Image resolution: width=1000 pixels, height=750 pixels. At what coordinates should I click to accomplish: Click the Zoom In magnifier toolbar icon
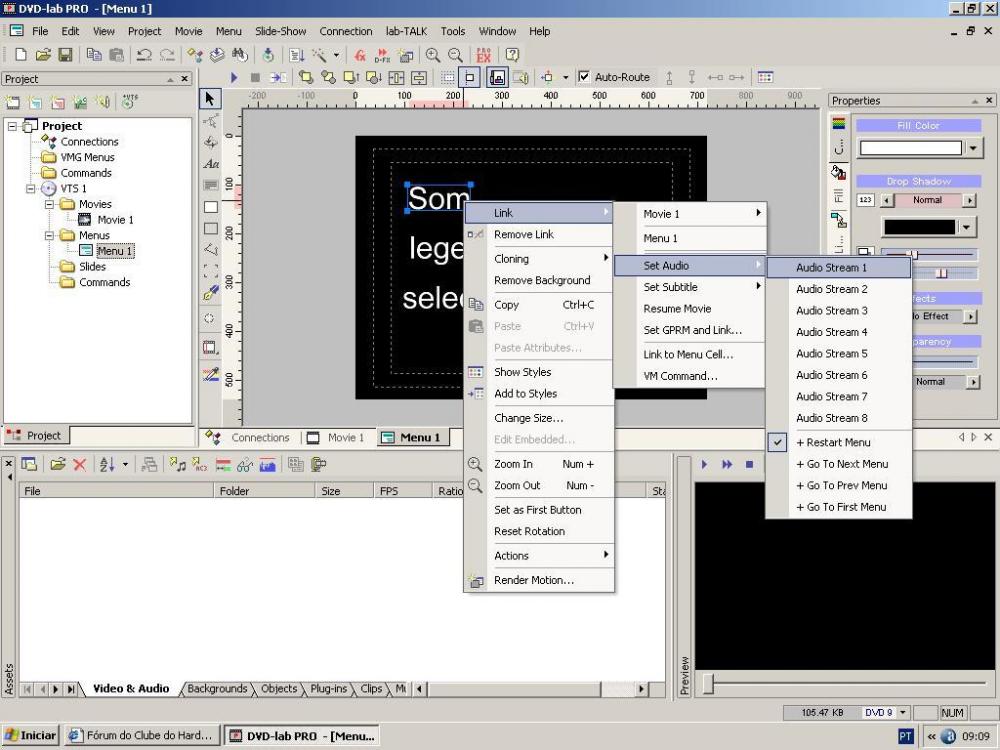(434, 56)
